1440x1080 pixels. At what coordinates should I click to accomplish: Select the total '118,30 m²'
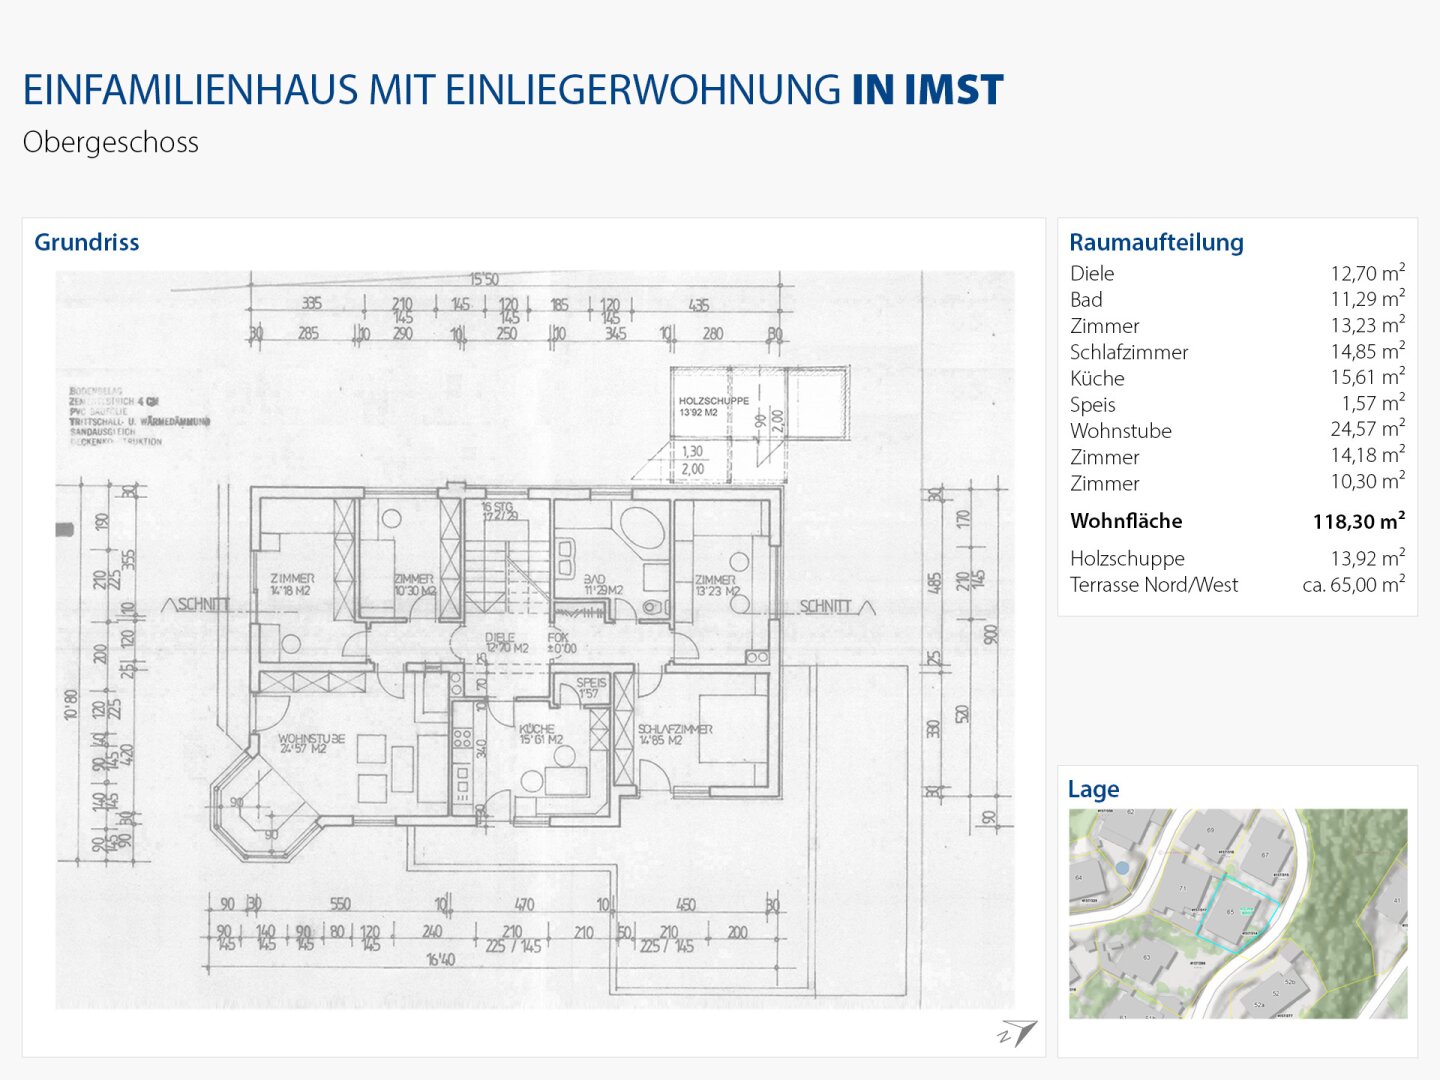(1359, 521)
